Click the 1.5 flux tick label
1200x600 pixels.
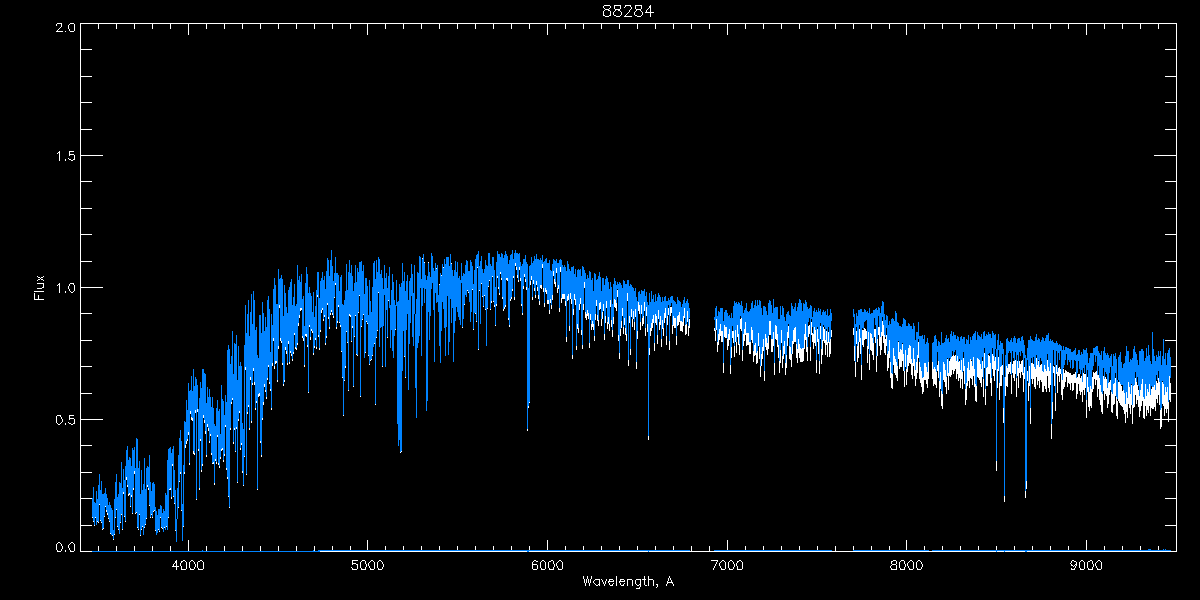tap(66, 157)
